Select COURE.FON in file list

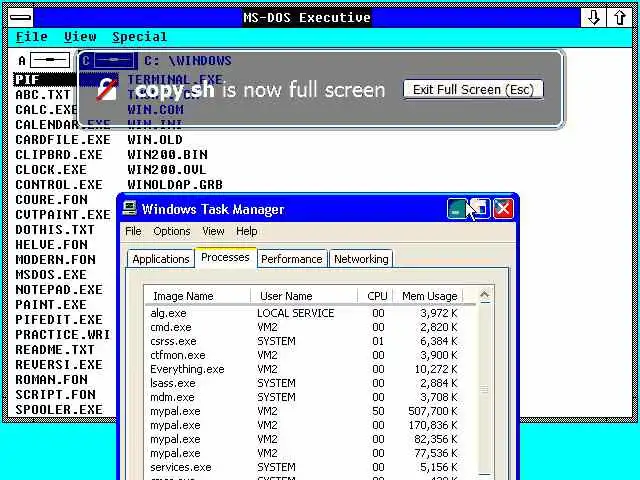pos(51,200)
